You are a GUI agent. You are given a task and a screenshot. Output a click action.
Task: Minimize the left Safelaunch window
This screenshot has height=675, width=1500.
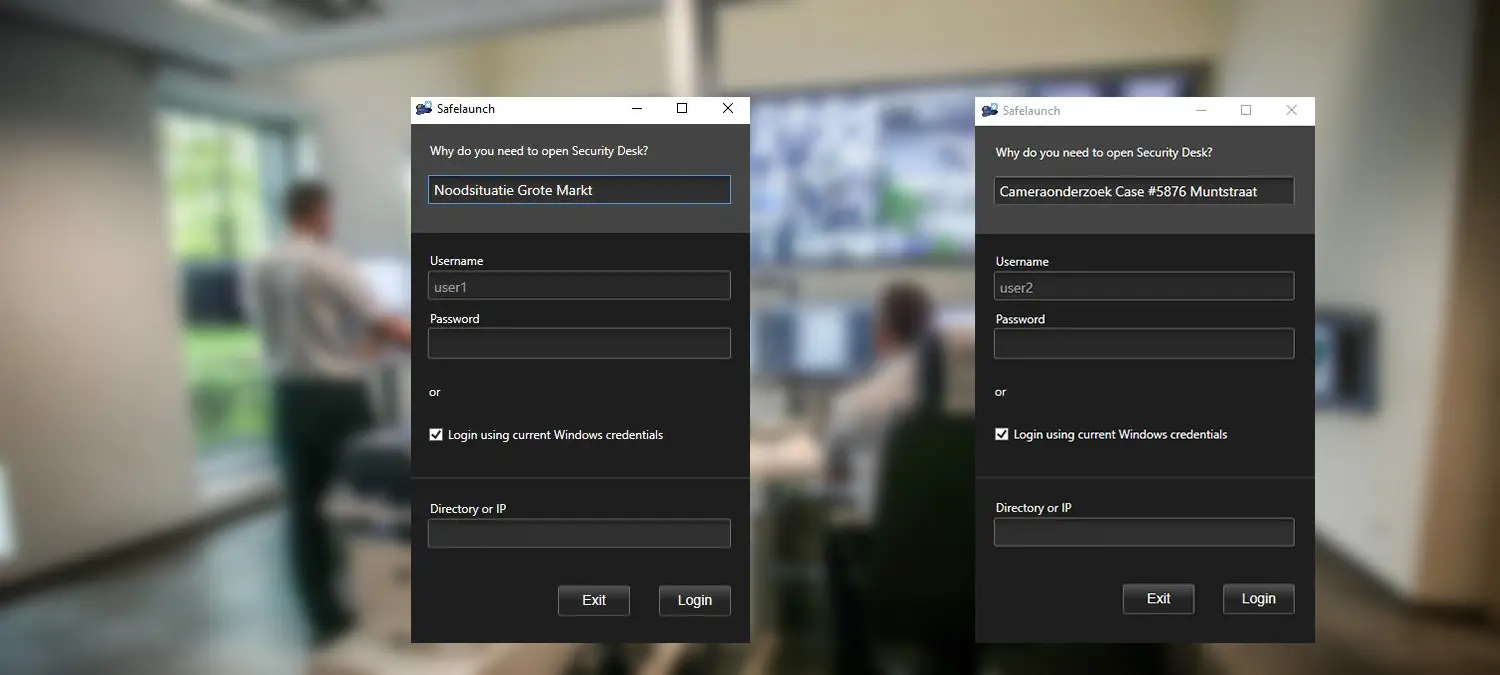[x=636, y=109]
